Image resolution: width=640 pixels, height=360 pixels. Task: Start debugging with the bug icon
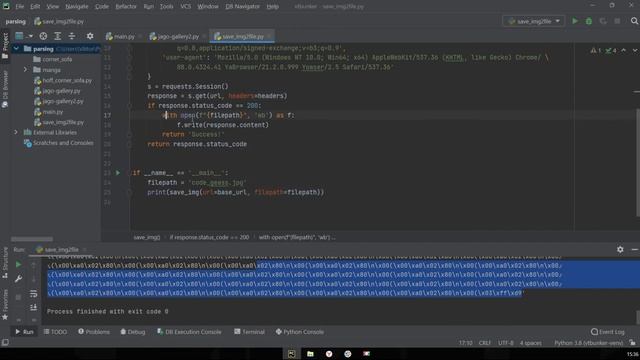589,21
